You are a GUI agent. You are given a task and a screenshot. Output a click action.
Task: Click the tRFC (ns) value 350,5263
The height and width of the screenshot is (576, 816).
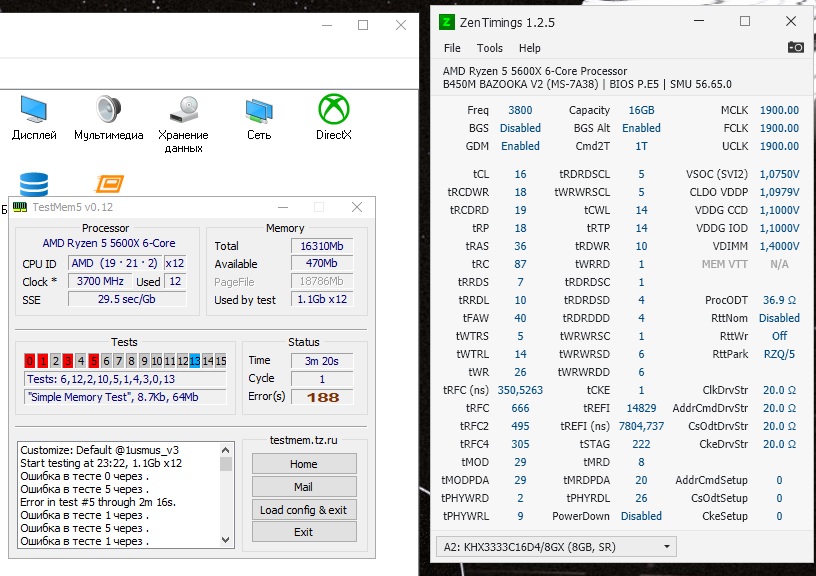pos(520,390)
